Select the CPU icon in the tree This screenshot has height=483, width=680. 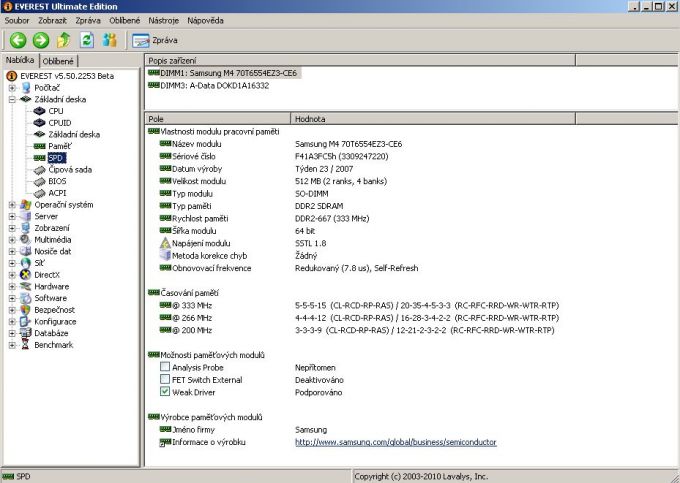tap(39, 111)
